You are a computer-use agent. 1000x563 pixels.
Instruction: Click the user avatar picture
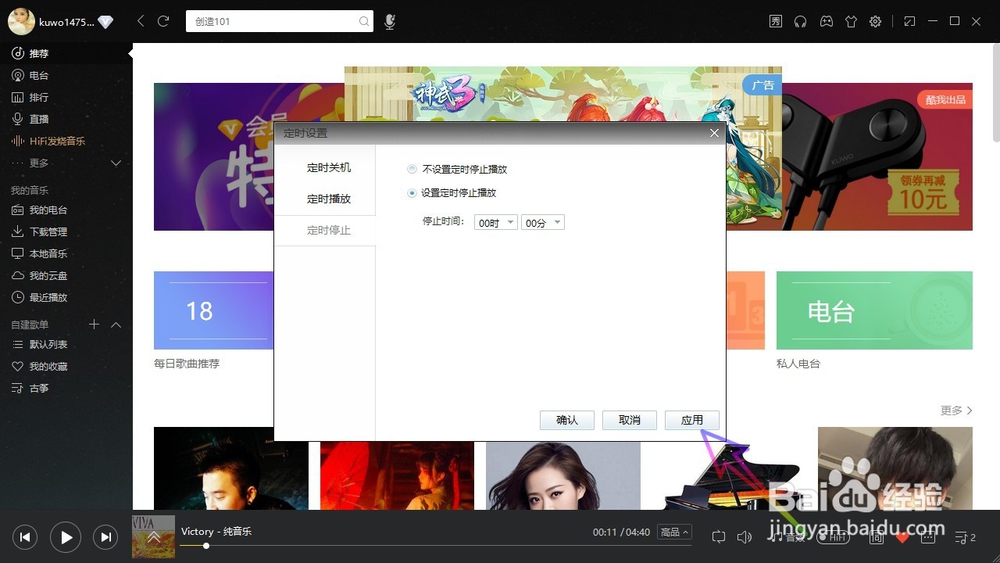pos(21,22)
